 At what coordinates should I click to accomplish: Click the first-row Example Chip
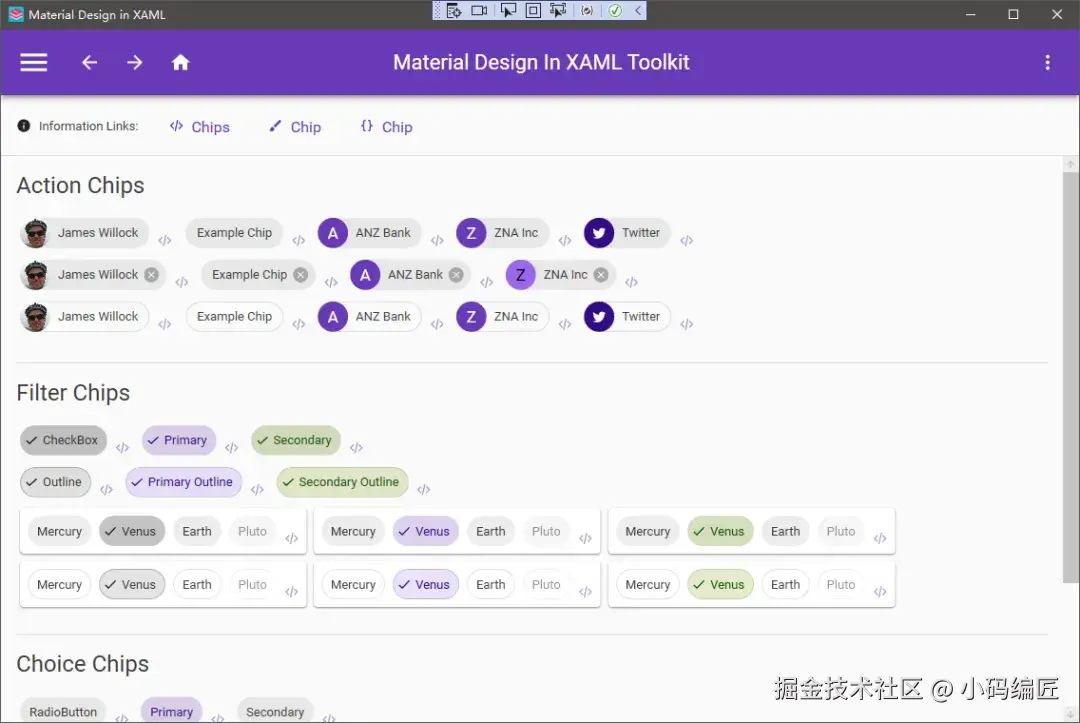coord(234,233)
